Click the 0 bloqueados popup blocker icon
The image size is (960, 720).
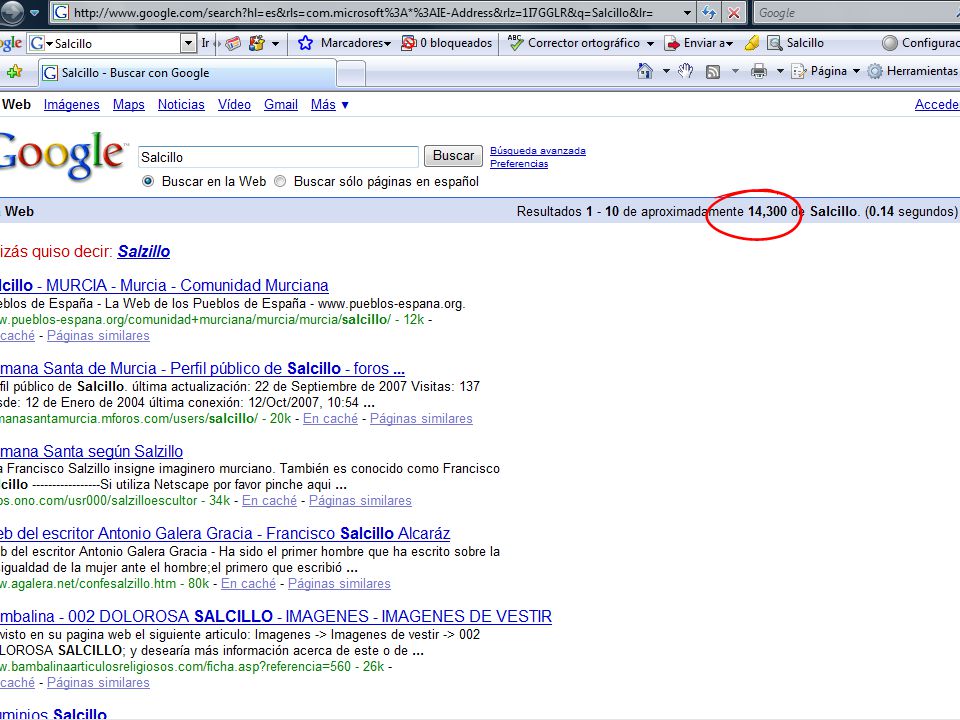click(x=408, y=43)
